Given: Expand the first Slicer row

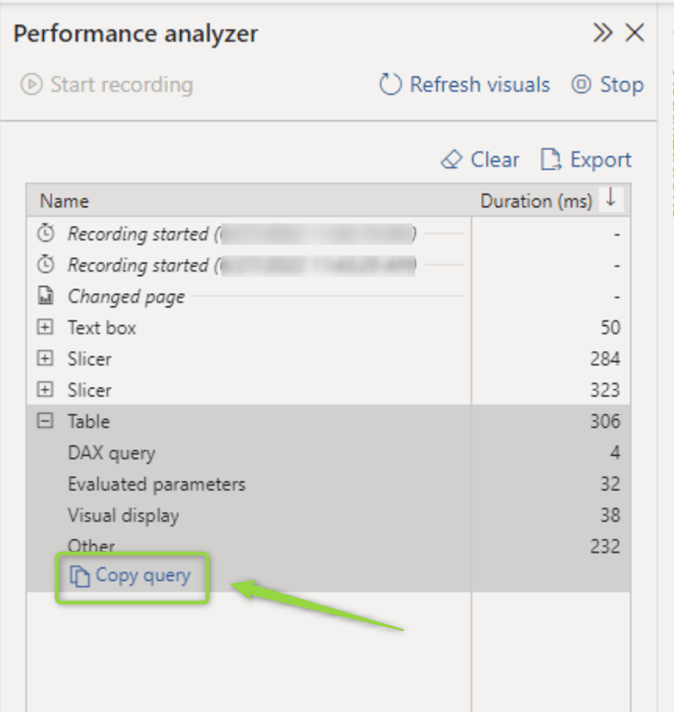Looking at the screenshot, I should click(x=45, y=359).
